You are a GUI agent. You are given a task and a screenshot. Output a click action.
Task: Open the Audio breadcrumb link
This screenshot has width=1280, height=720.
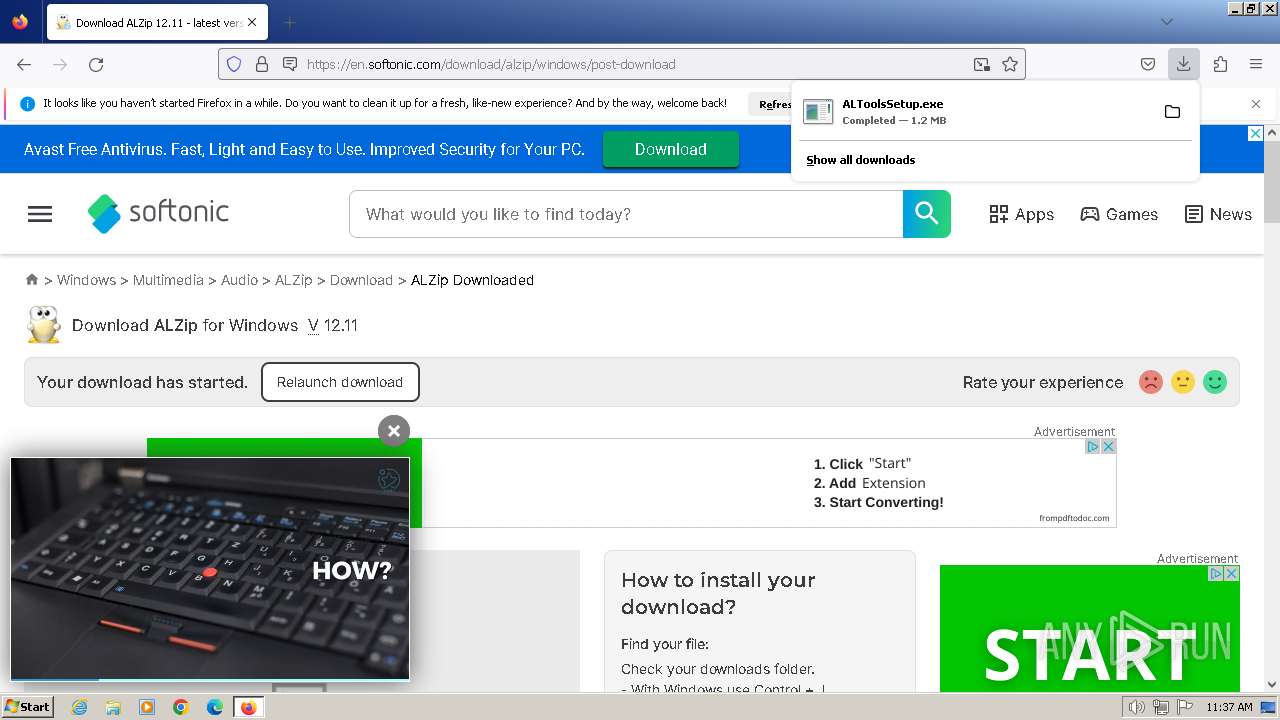tap(239, 280)
